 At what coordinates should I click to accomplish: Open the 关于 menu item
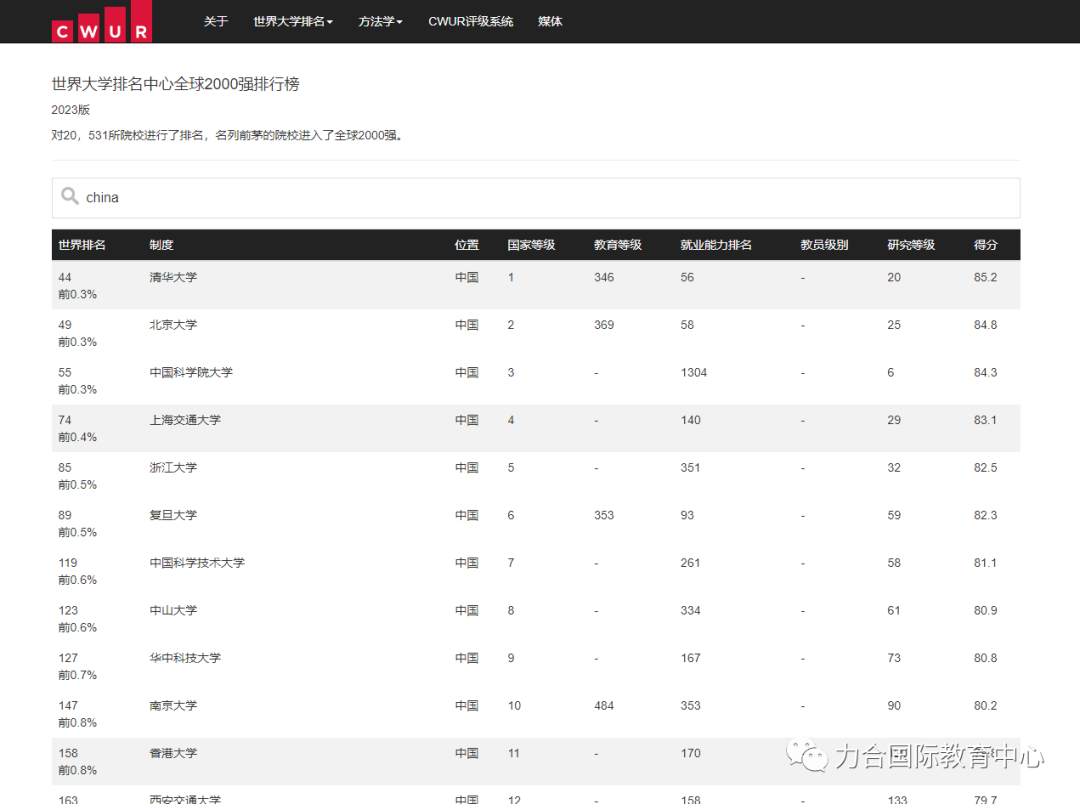click(216, 21)
